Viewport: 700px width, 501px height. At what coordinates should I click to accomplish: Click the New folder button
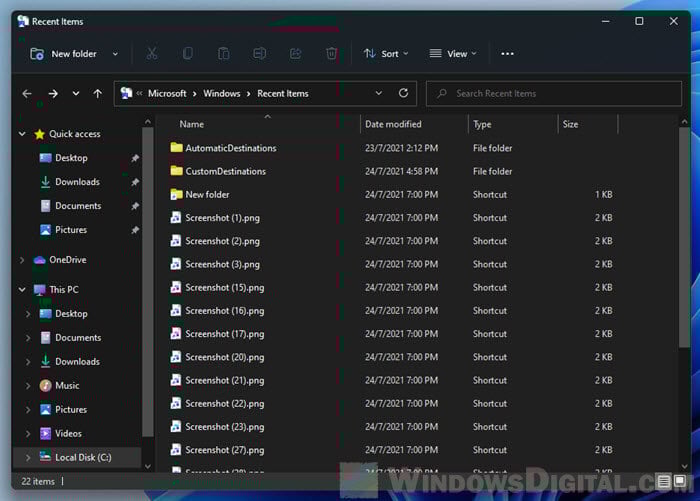(x=63, y=54)
